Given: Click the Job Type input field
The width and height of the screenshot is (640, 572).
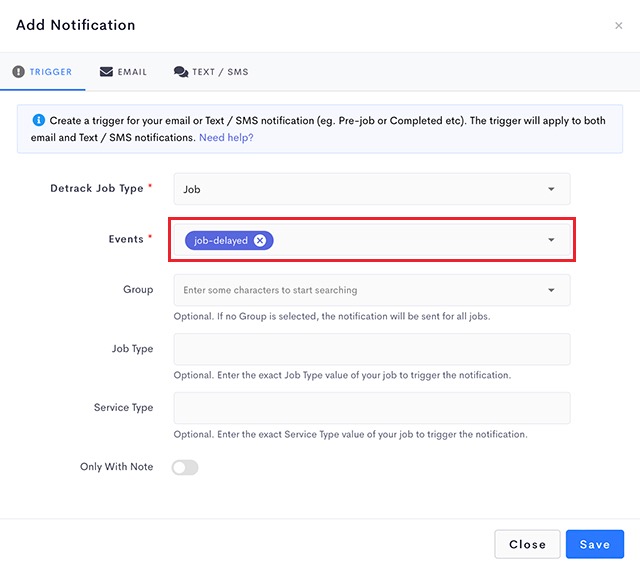Looking at the screenshot, I should [372, 349].
